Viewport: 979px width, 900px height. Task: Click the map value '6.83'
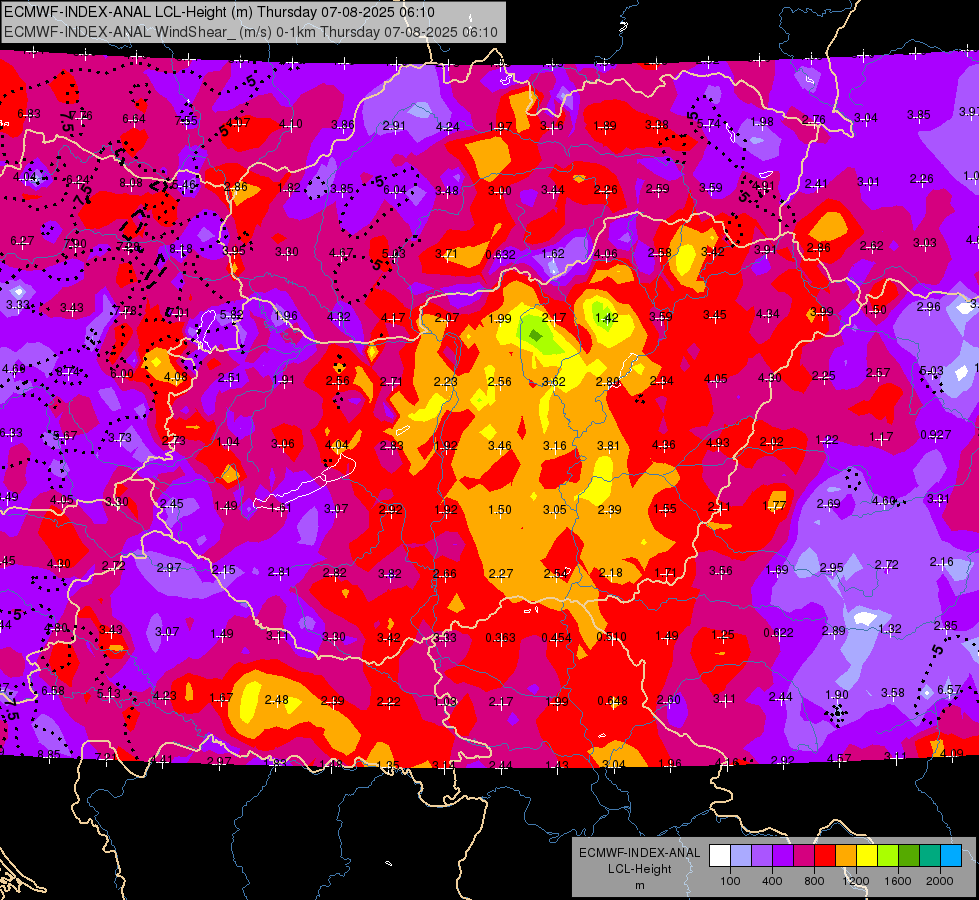[29, 114]
